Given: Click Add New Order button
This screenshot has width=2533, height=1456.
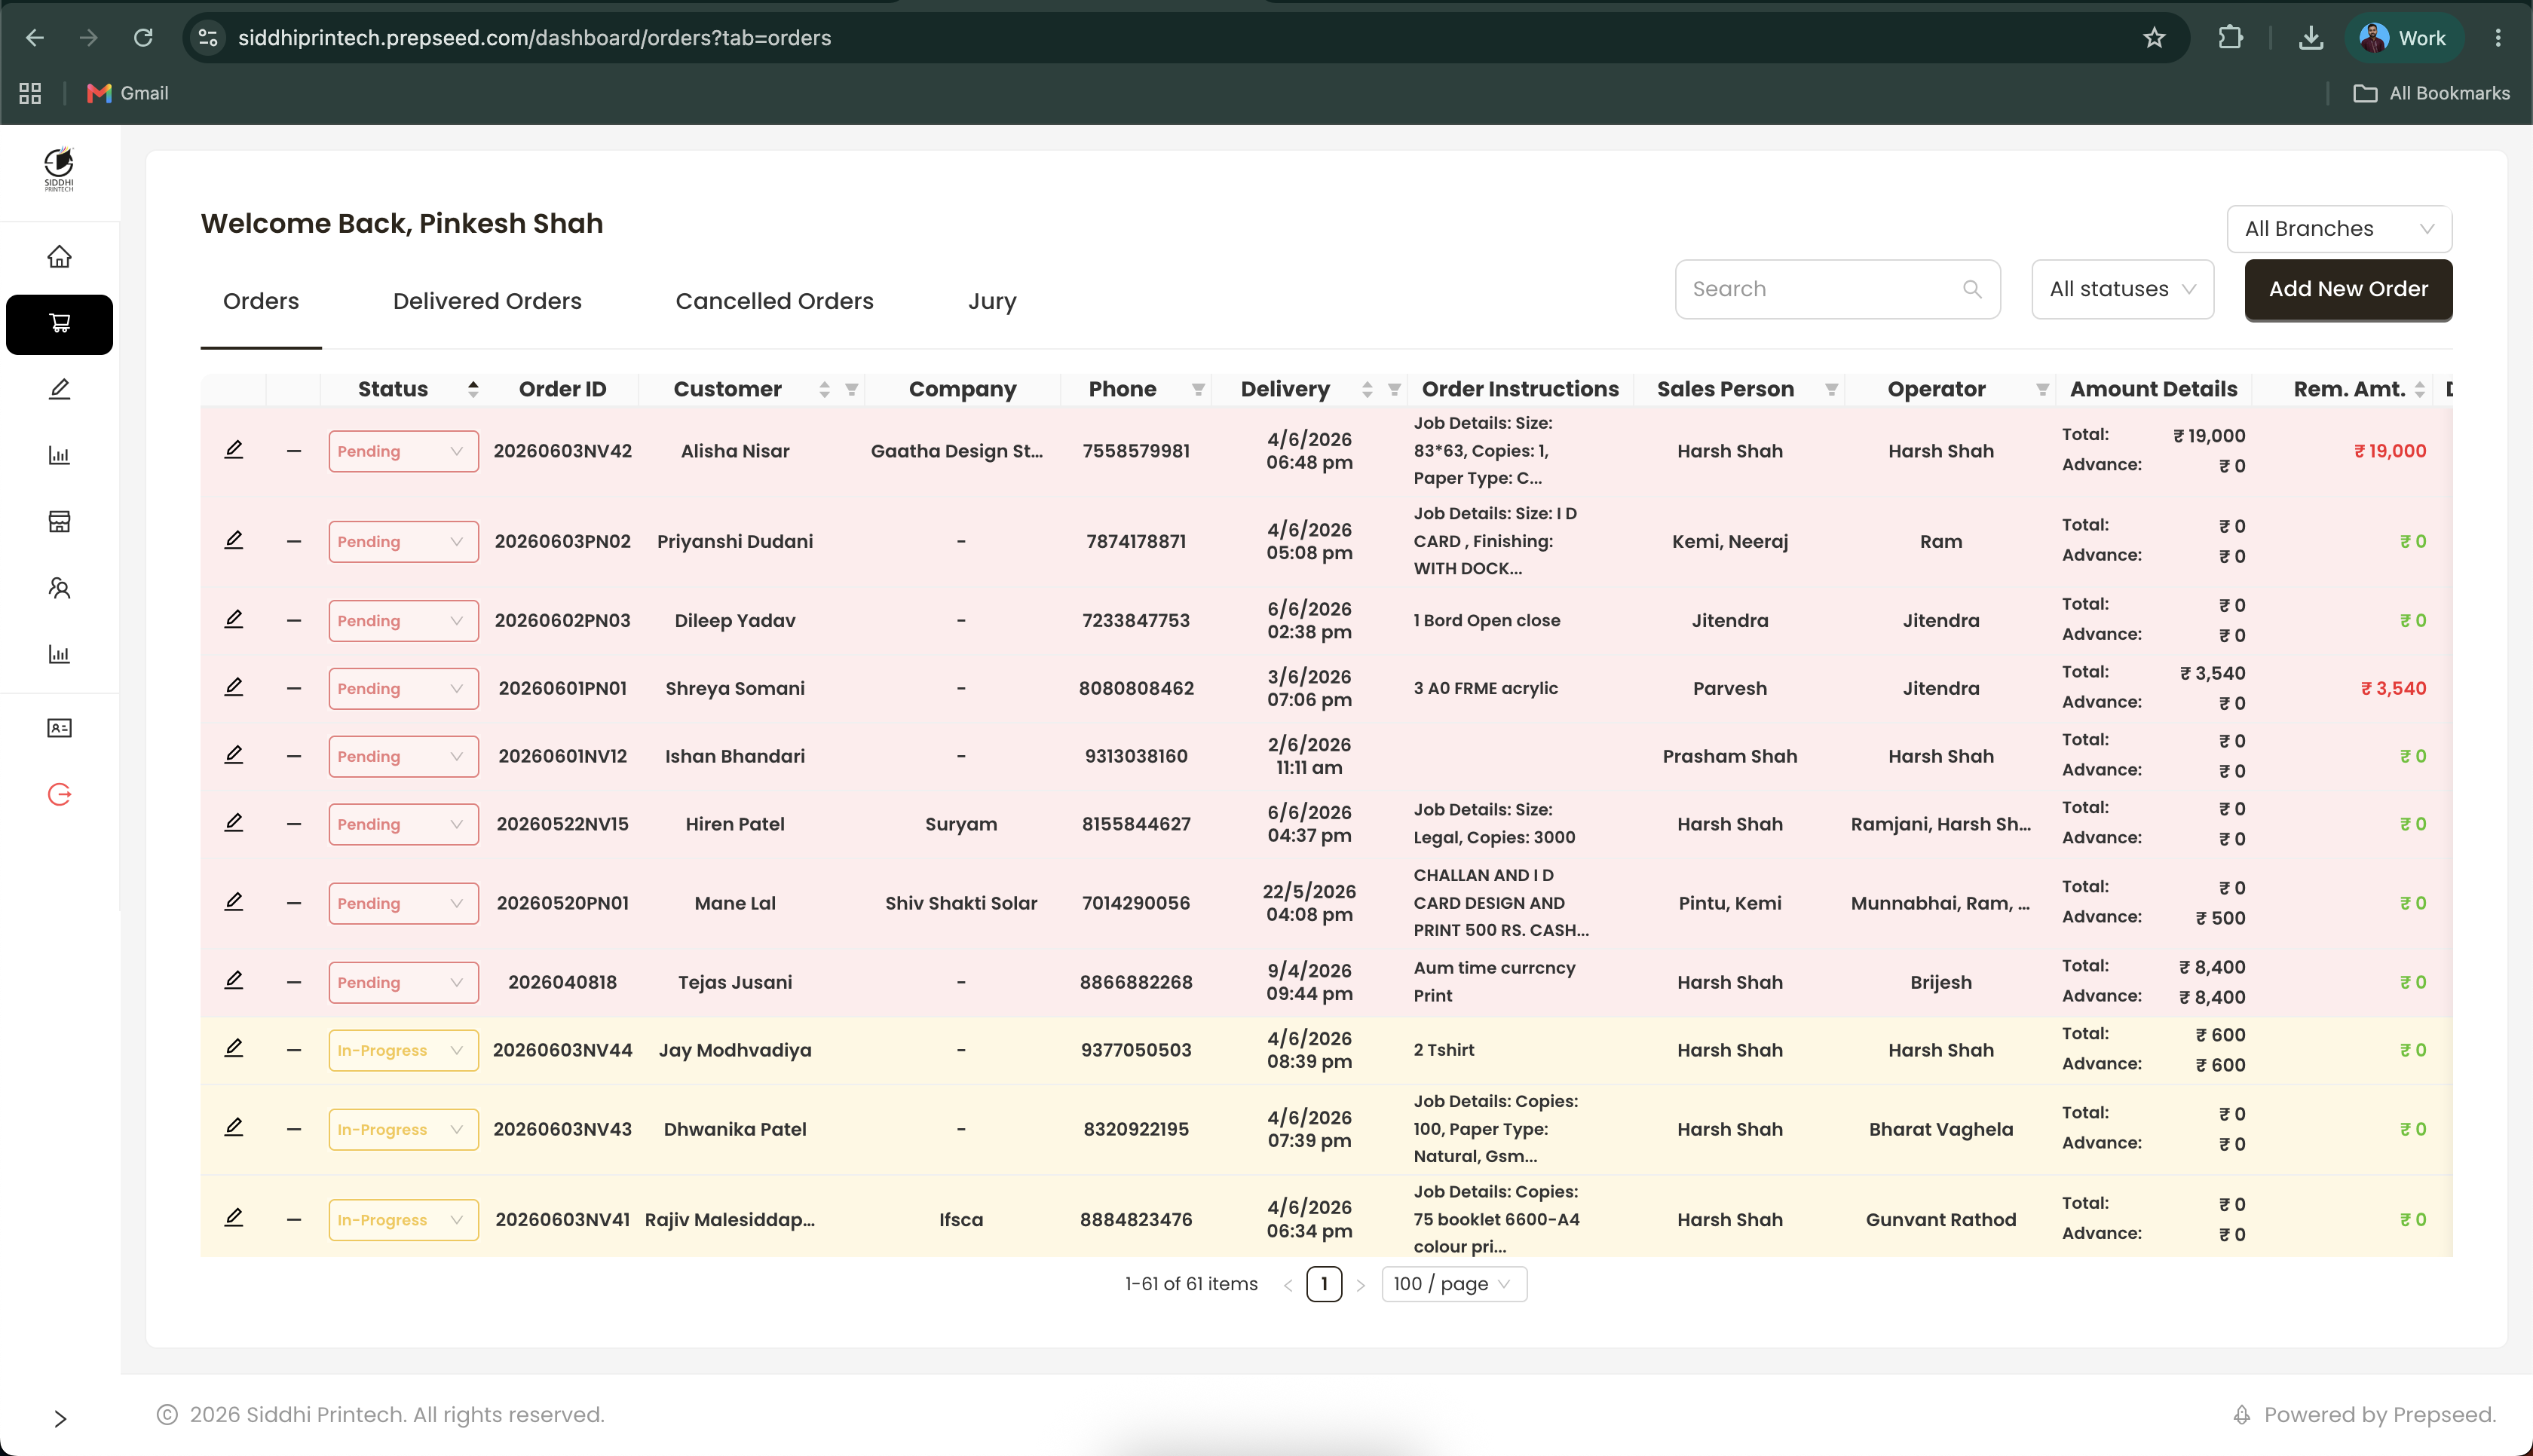Looking at the screenshot, I should (x=2348, y=289).
